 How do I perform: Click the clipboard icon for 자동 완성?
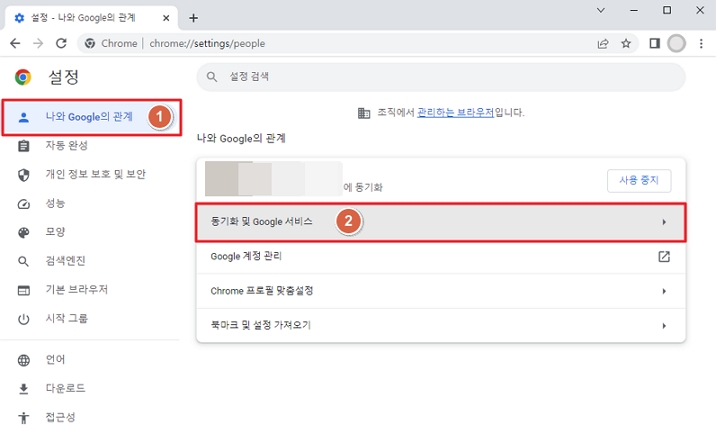pos(23,146)
